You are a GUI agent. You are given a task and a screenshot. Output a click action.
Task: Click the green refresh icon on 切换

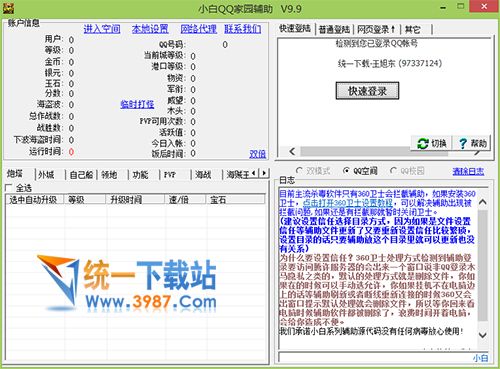click(x=423, y=144)
